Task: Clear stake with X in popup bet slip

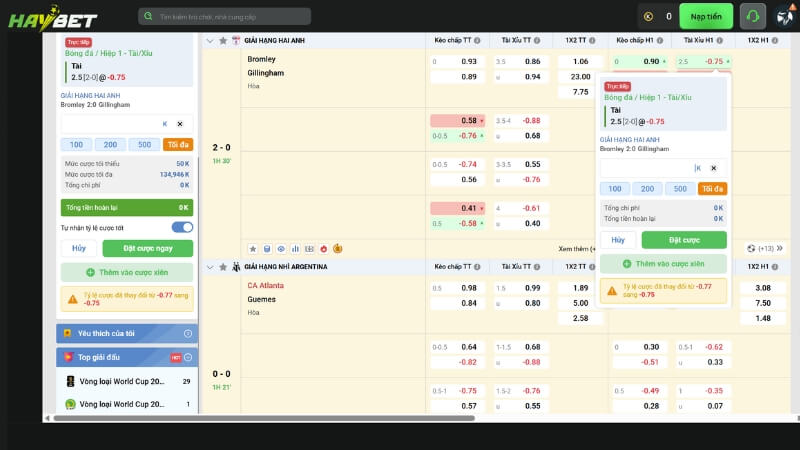Action: click(x=713, y=168)
